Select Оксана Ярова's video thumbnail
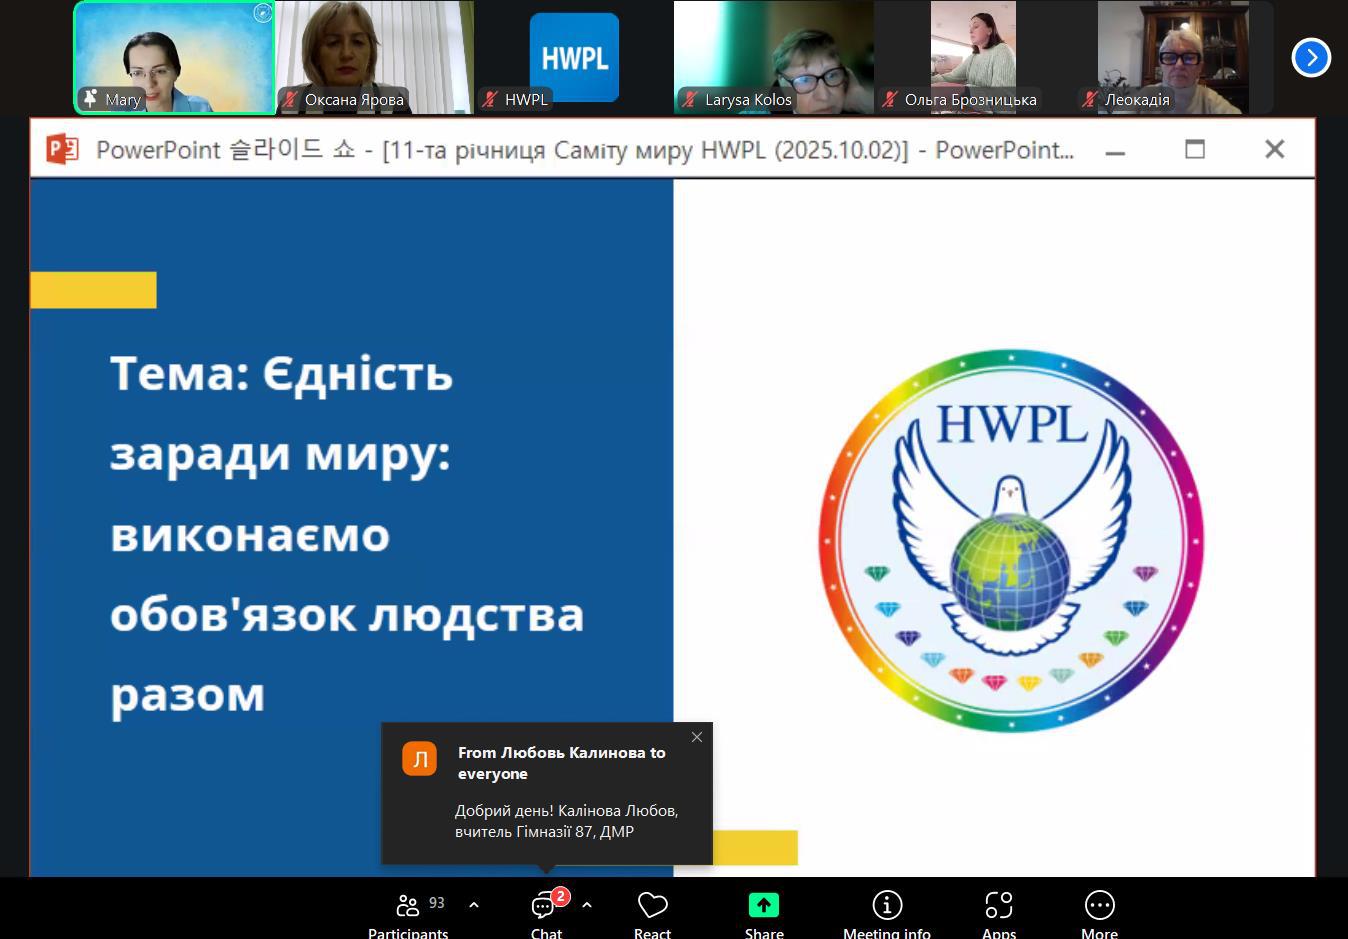 tap(374, 57)
